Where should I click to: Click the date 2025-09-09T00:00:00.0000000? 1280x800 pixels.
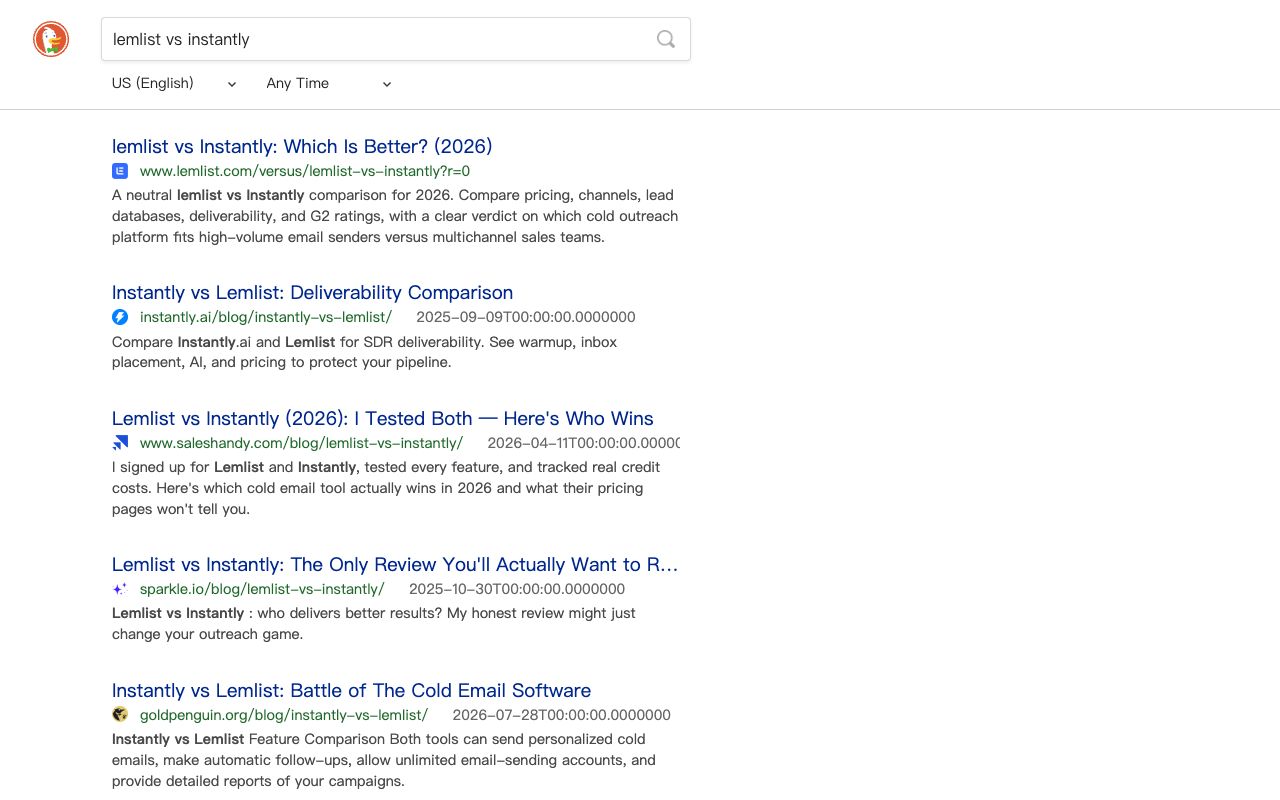(526, 317)
